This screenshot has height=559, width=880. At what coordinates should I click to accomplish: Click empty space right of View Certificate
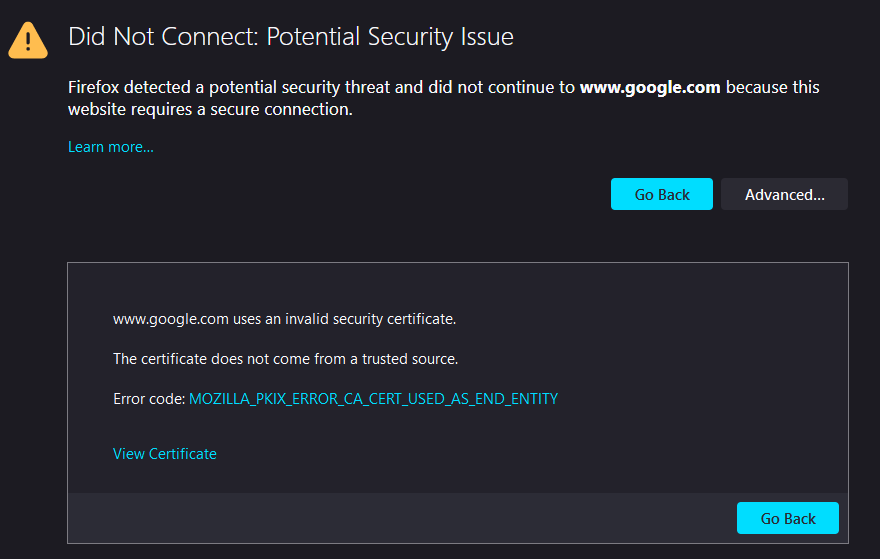500,454
